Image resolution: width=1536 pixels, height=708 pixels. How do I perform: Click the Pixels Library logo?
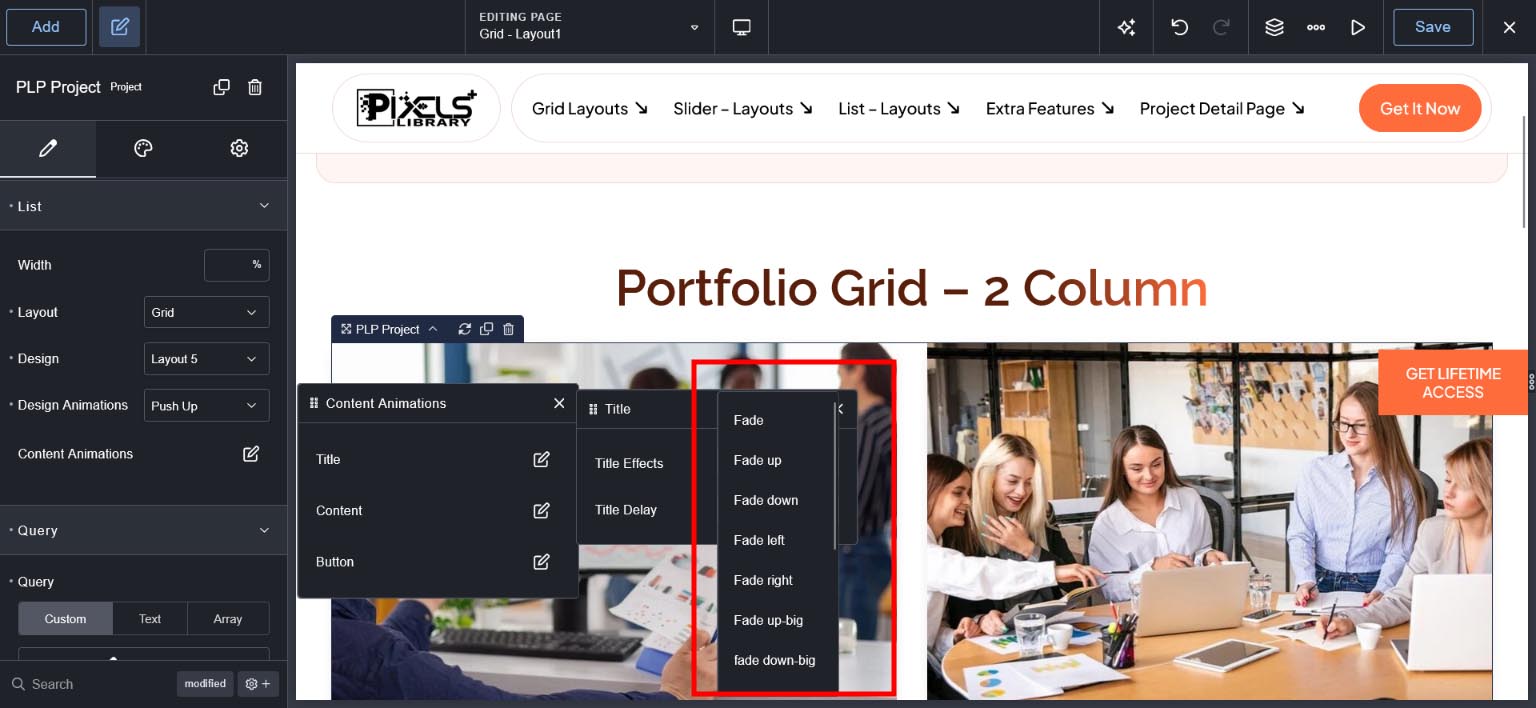pyautogui.click(x=416, y=108)
